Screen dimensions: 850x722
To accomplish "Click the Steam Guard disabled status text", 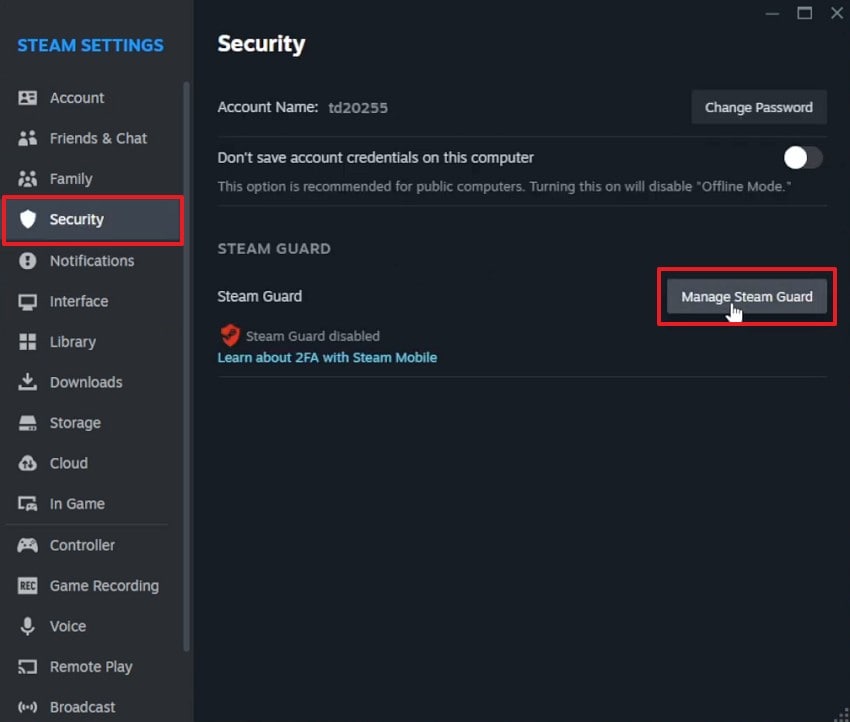I will (x=313, y=336).
